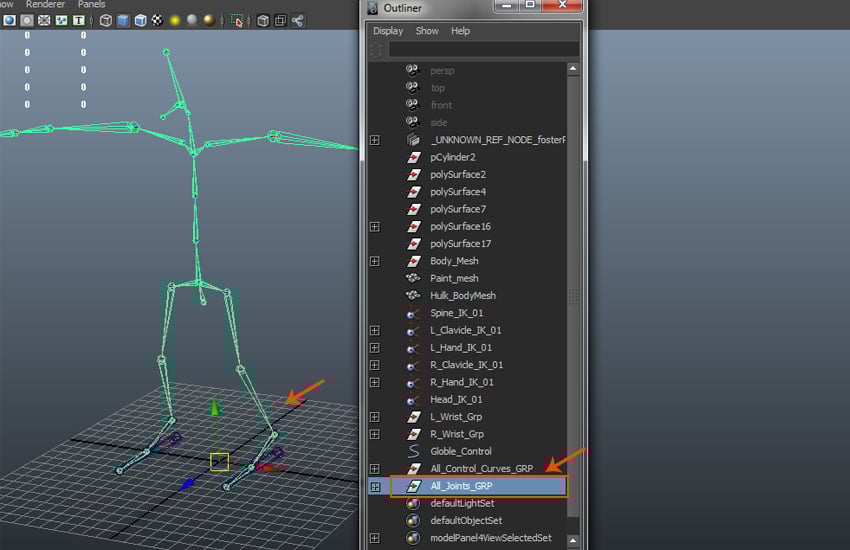
Task: Click the persp camera icon in Outliner
Action: (412, 71)
